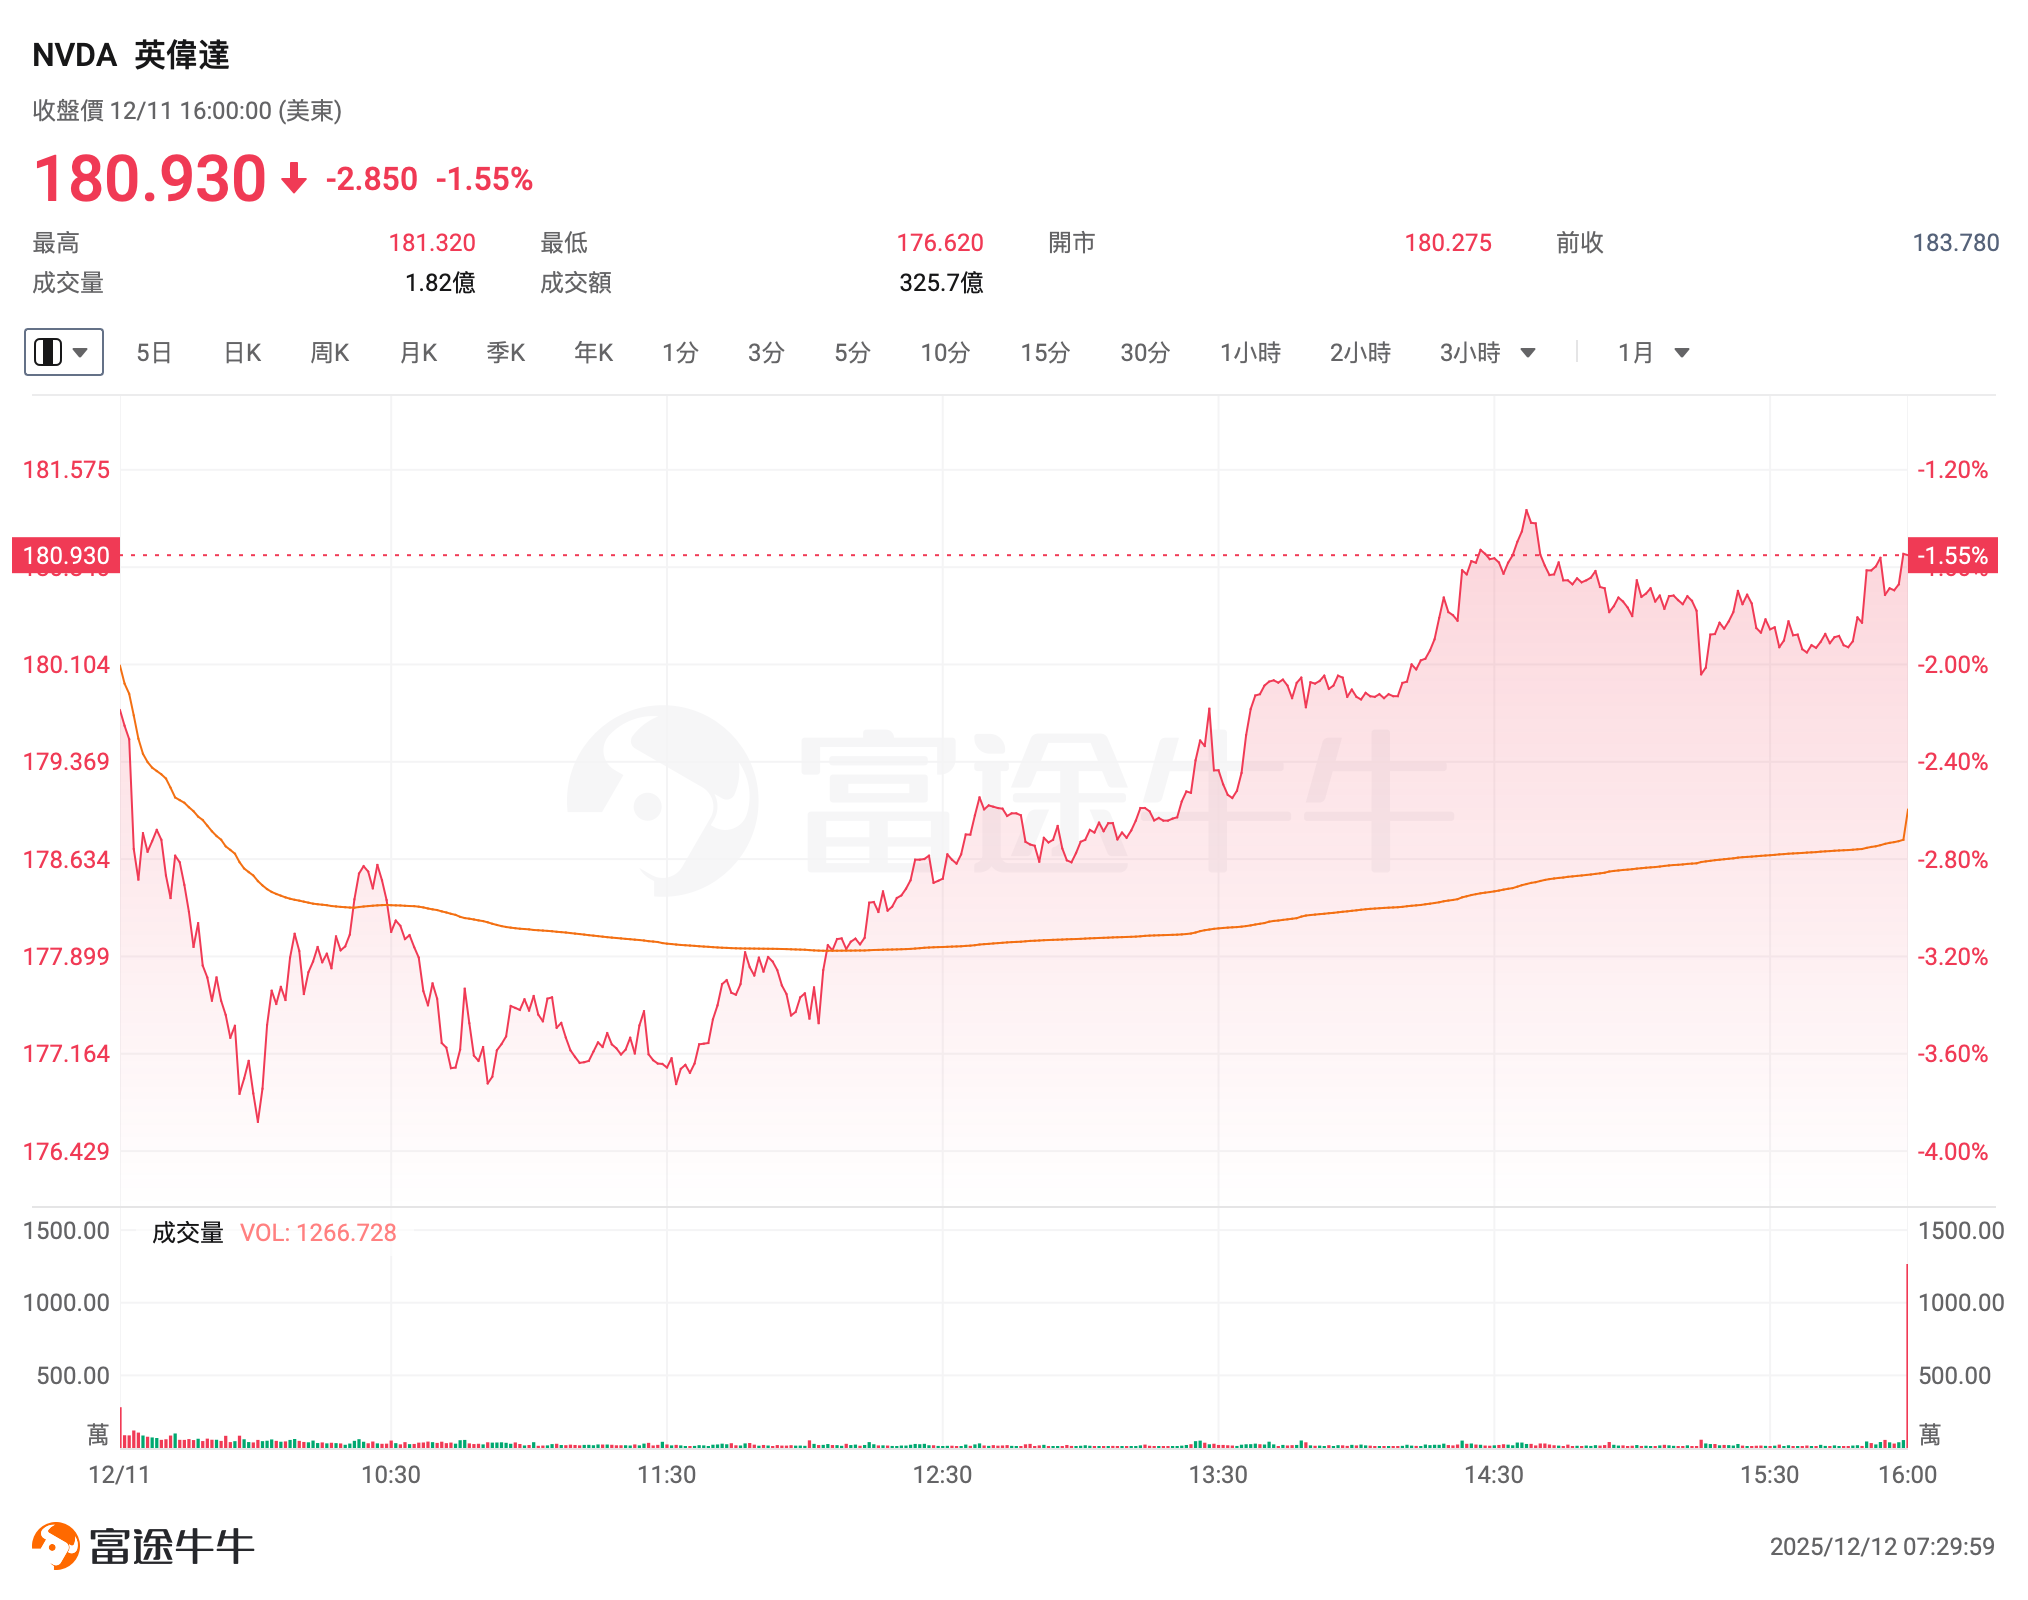Switch to the 30分 interval
Image resolution: width=2028 pixels, height=1600 pixels.
pyautogui.click(x=1145, y=353)
